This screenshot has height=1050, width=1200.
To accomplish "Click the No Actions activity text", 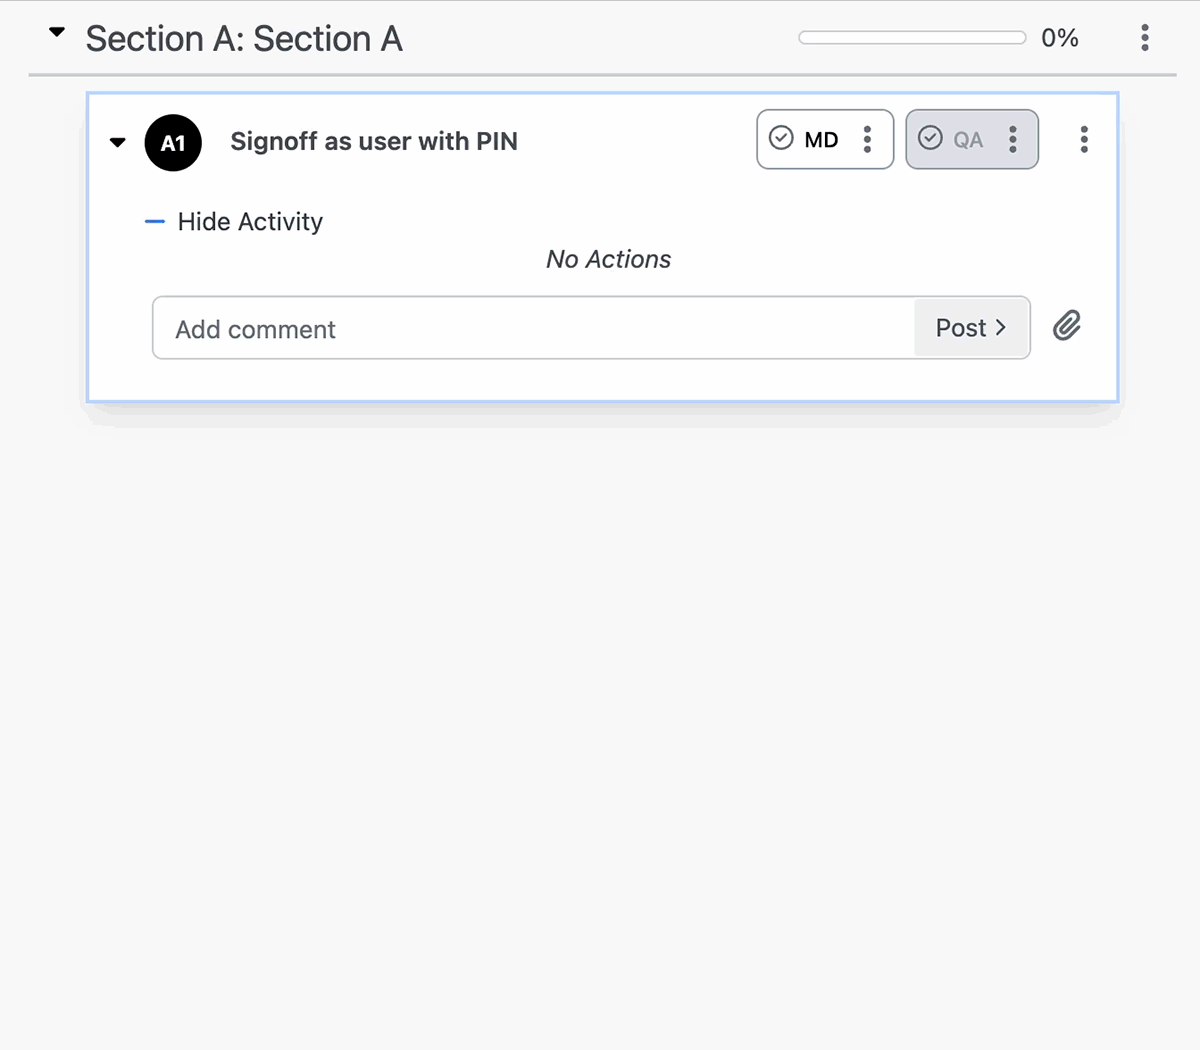I will coord(608,259).
